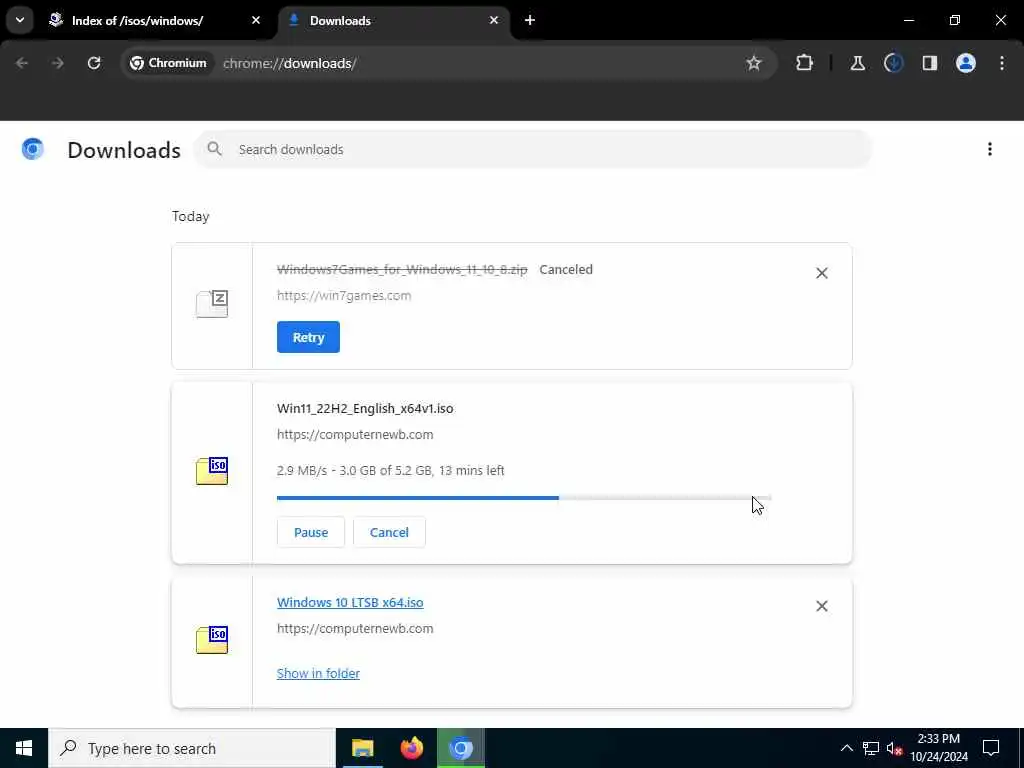The height and width of the screenshot is (768, 1024).
Task: Open the network tray icon
Action: tap(871, 748)
